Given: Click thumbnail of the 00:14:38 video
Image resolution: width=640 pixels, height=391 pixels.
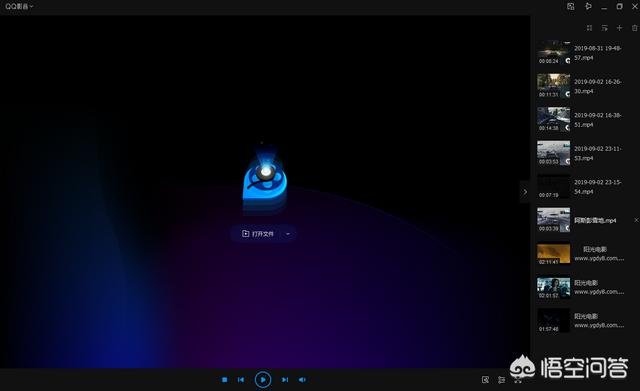Looking at the screenshot, I should point(553,120).
